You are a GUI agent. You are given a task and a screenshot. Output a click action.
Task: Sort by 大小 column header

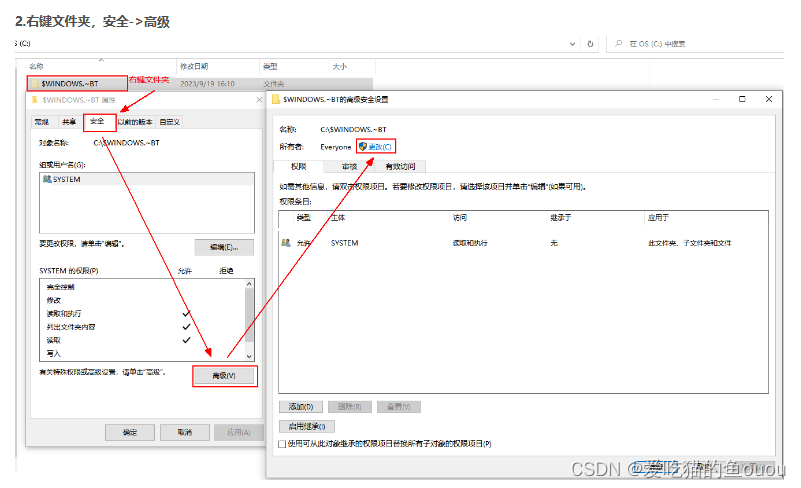pos(340,66)
